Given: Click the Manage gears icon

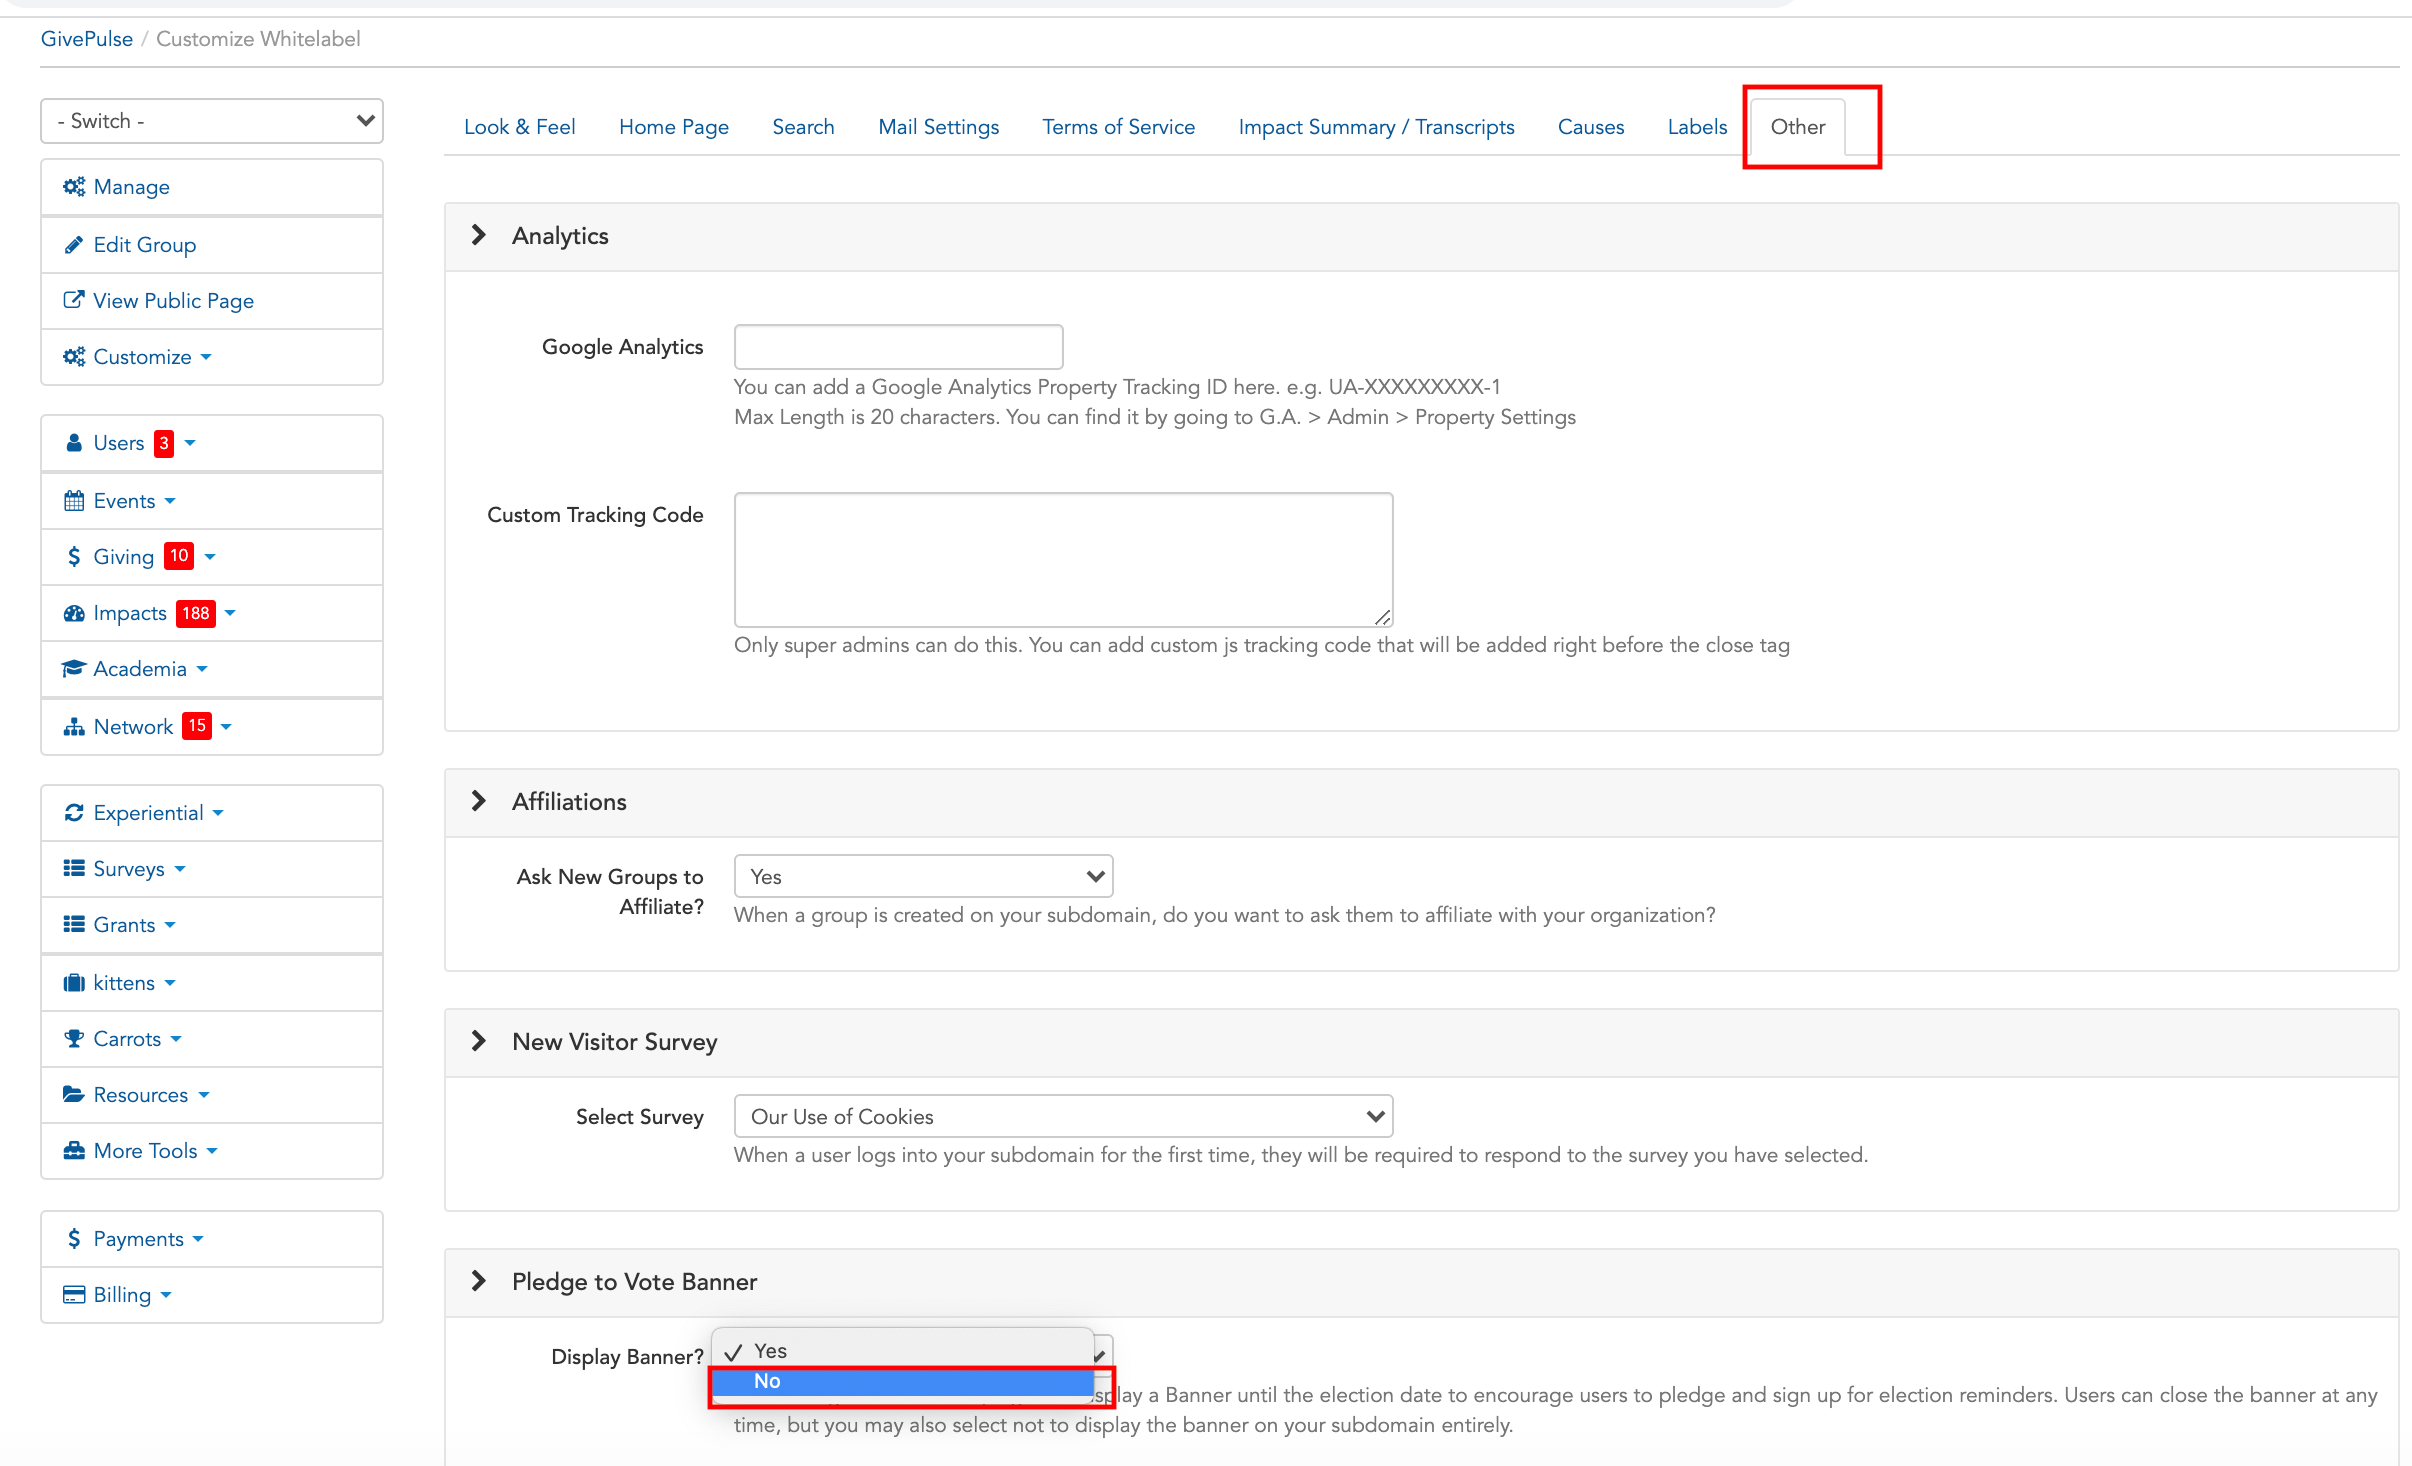Looking at the screenshot, I should point(74,187).
